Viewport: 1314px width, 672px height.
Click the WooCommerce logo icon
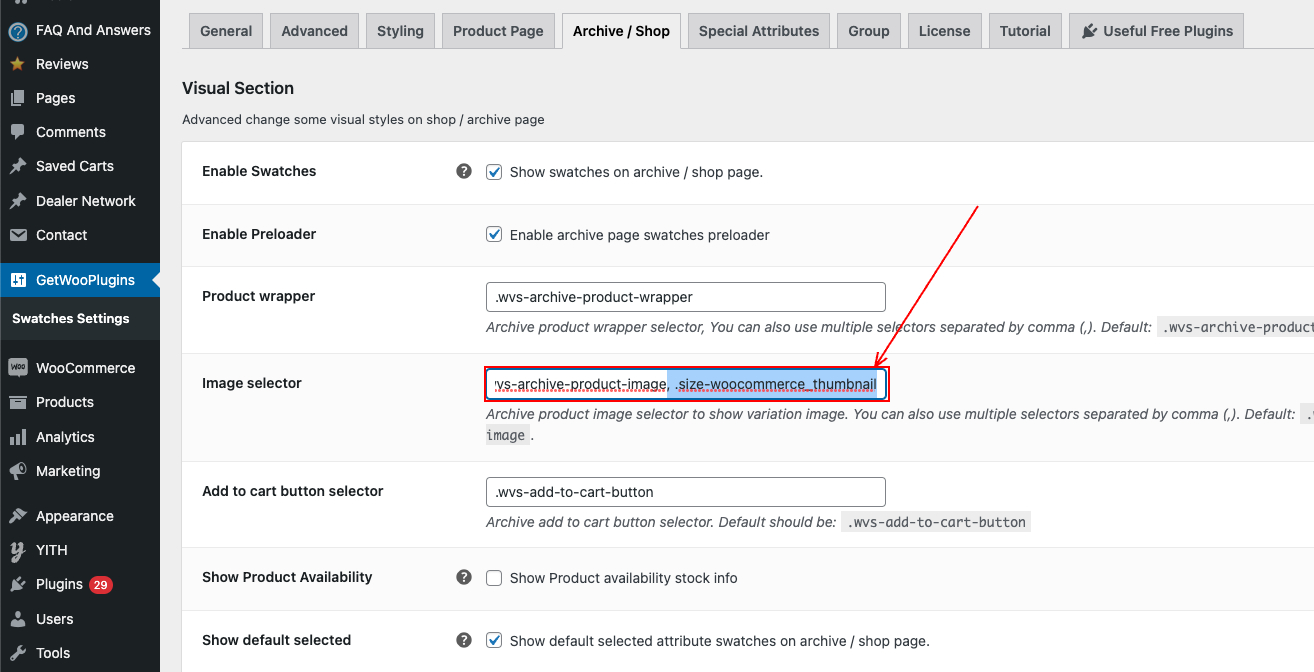17,368
